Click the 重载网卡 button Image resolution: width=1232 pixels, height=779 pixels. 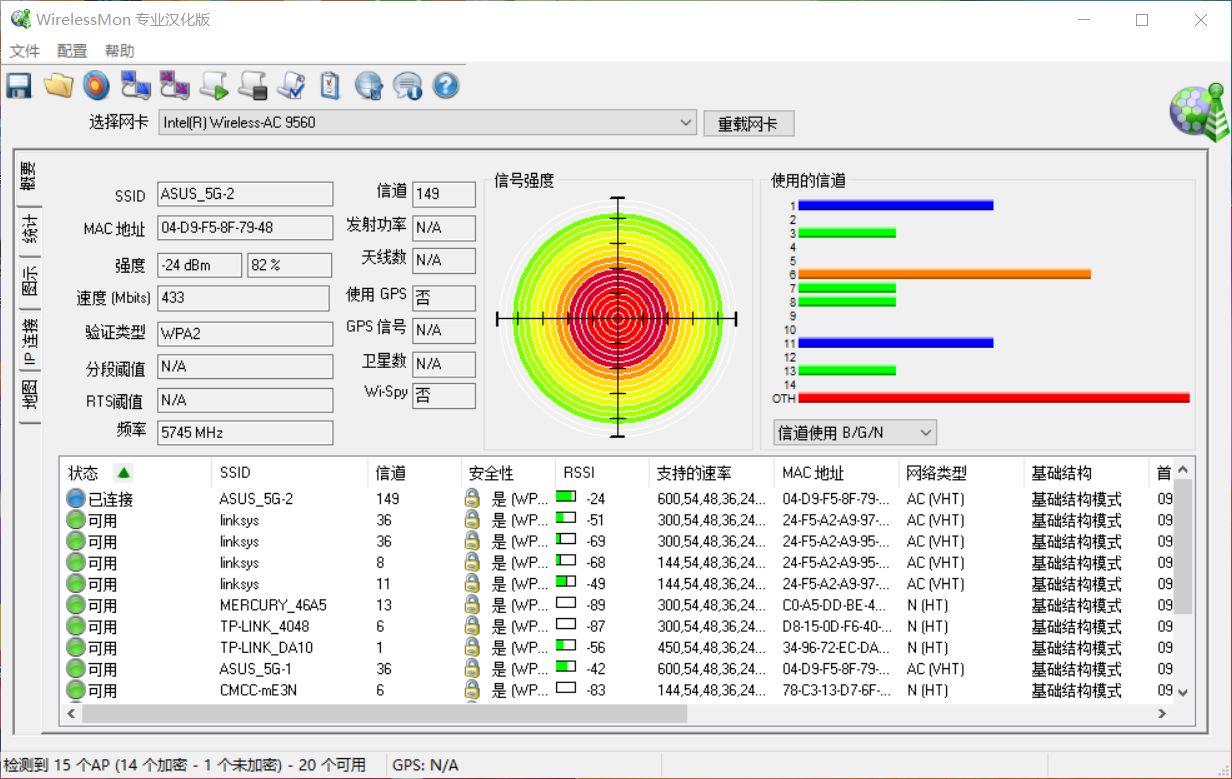pyautogui.click(x=748, y=124)
